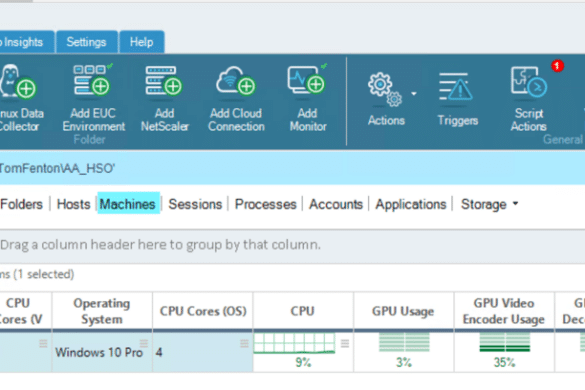This screenshot has height=390, width=585.
Task: Click Add EUC Environment icon
Action: (92, 81)
